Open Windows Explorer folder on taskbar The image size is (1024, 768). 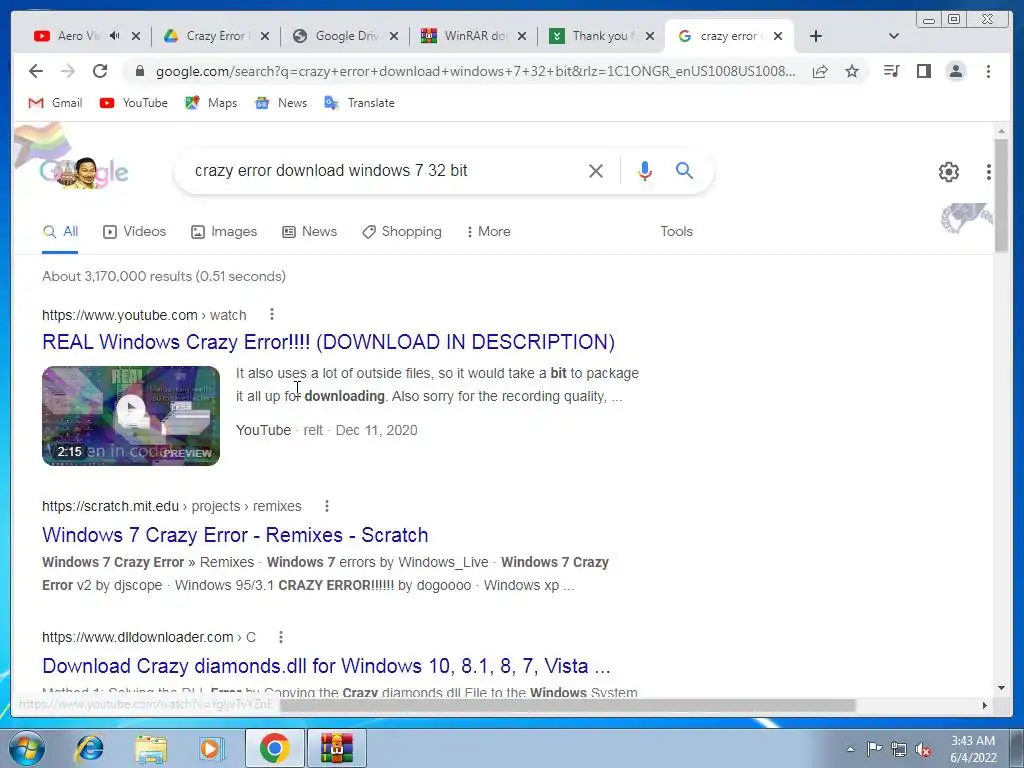(x=150, y=748)
